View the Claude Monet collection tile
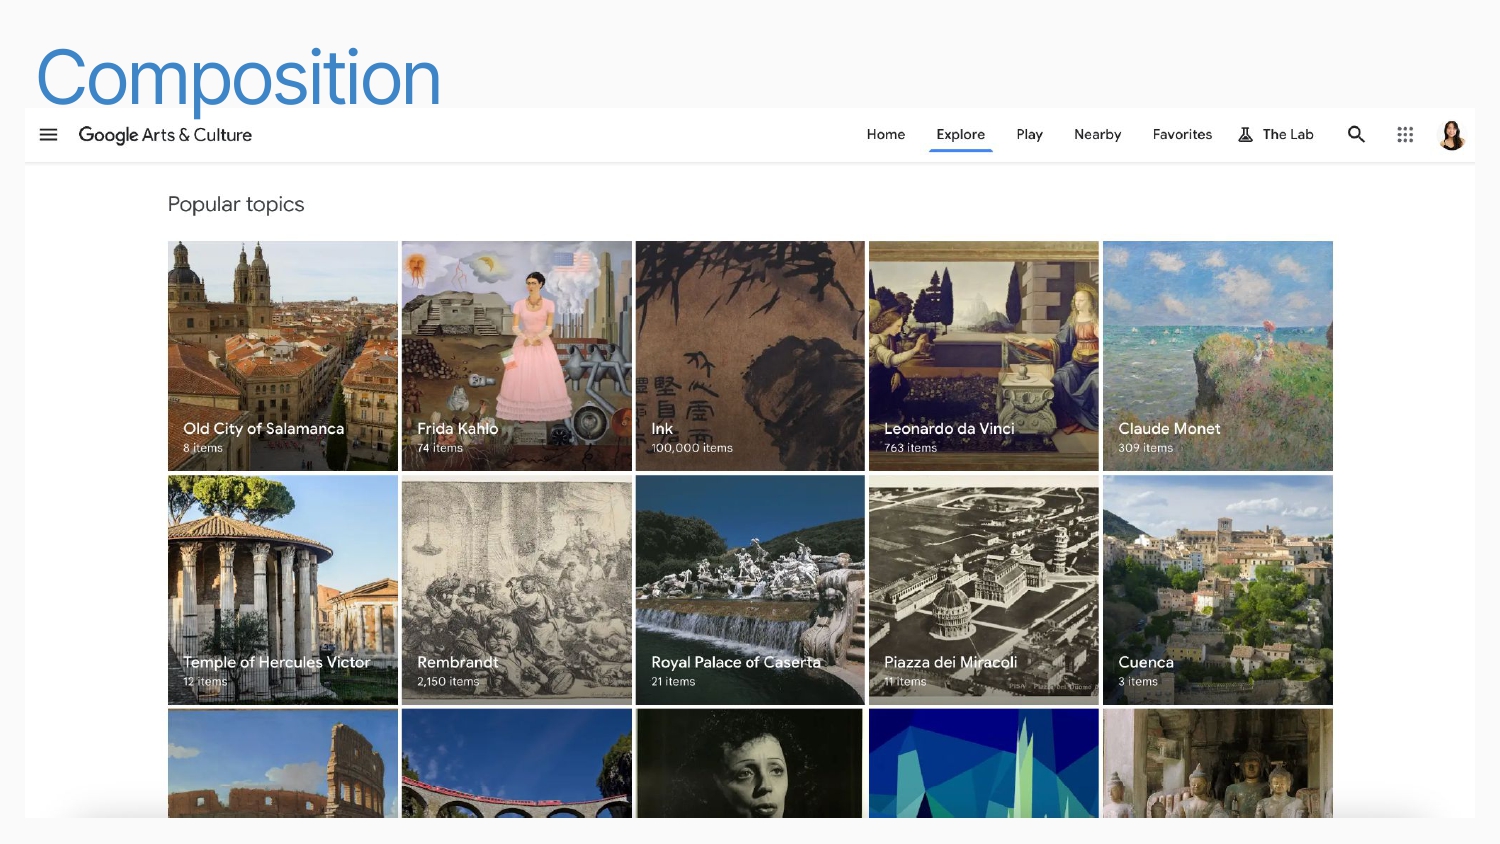 tap(1217, 356)
